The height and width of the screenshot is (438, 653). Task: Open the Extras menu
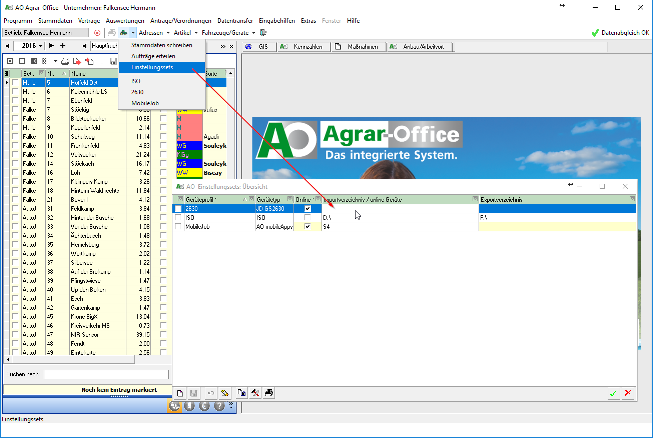tap(308, 20)
